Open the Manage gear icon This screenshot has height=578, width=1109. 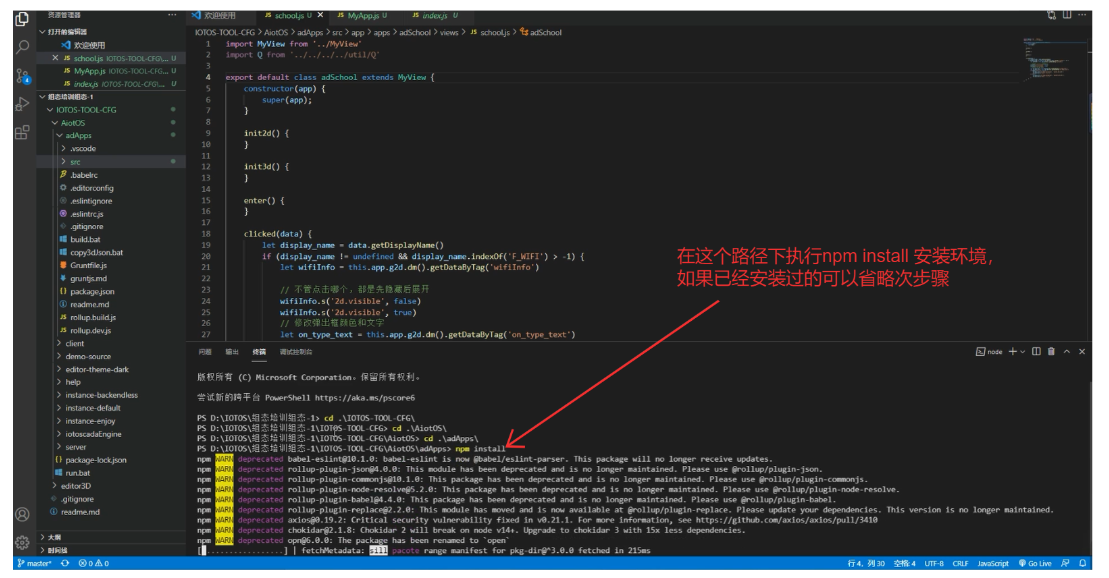coord(22,542)
